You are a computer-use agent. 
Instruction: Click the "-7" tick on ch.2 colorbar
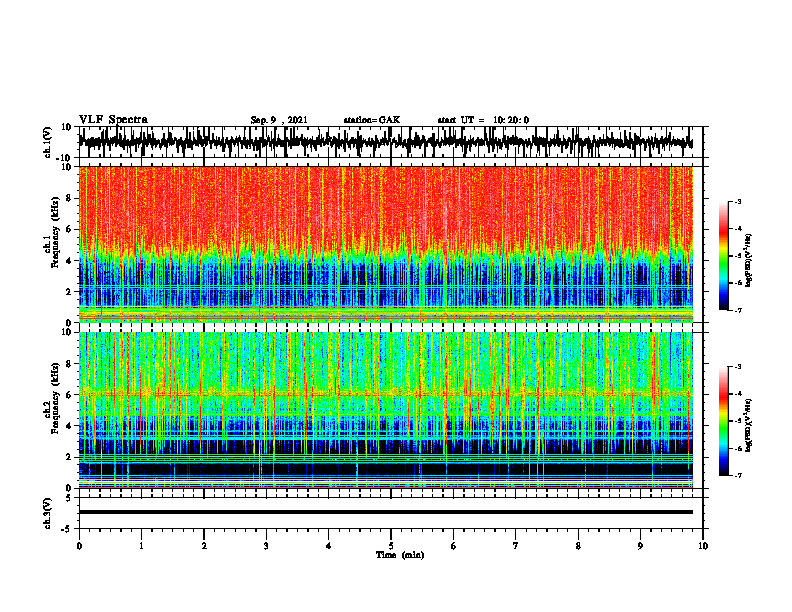click(x=737, y=475)
